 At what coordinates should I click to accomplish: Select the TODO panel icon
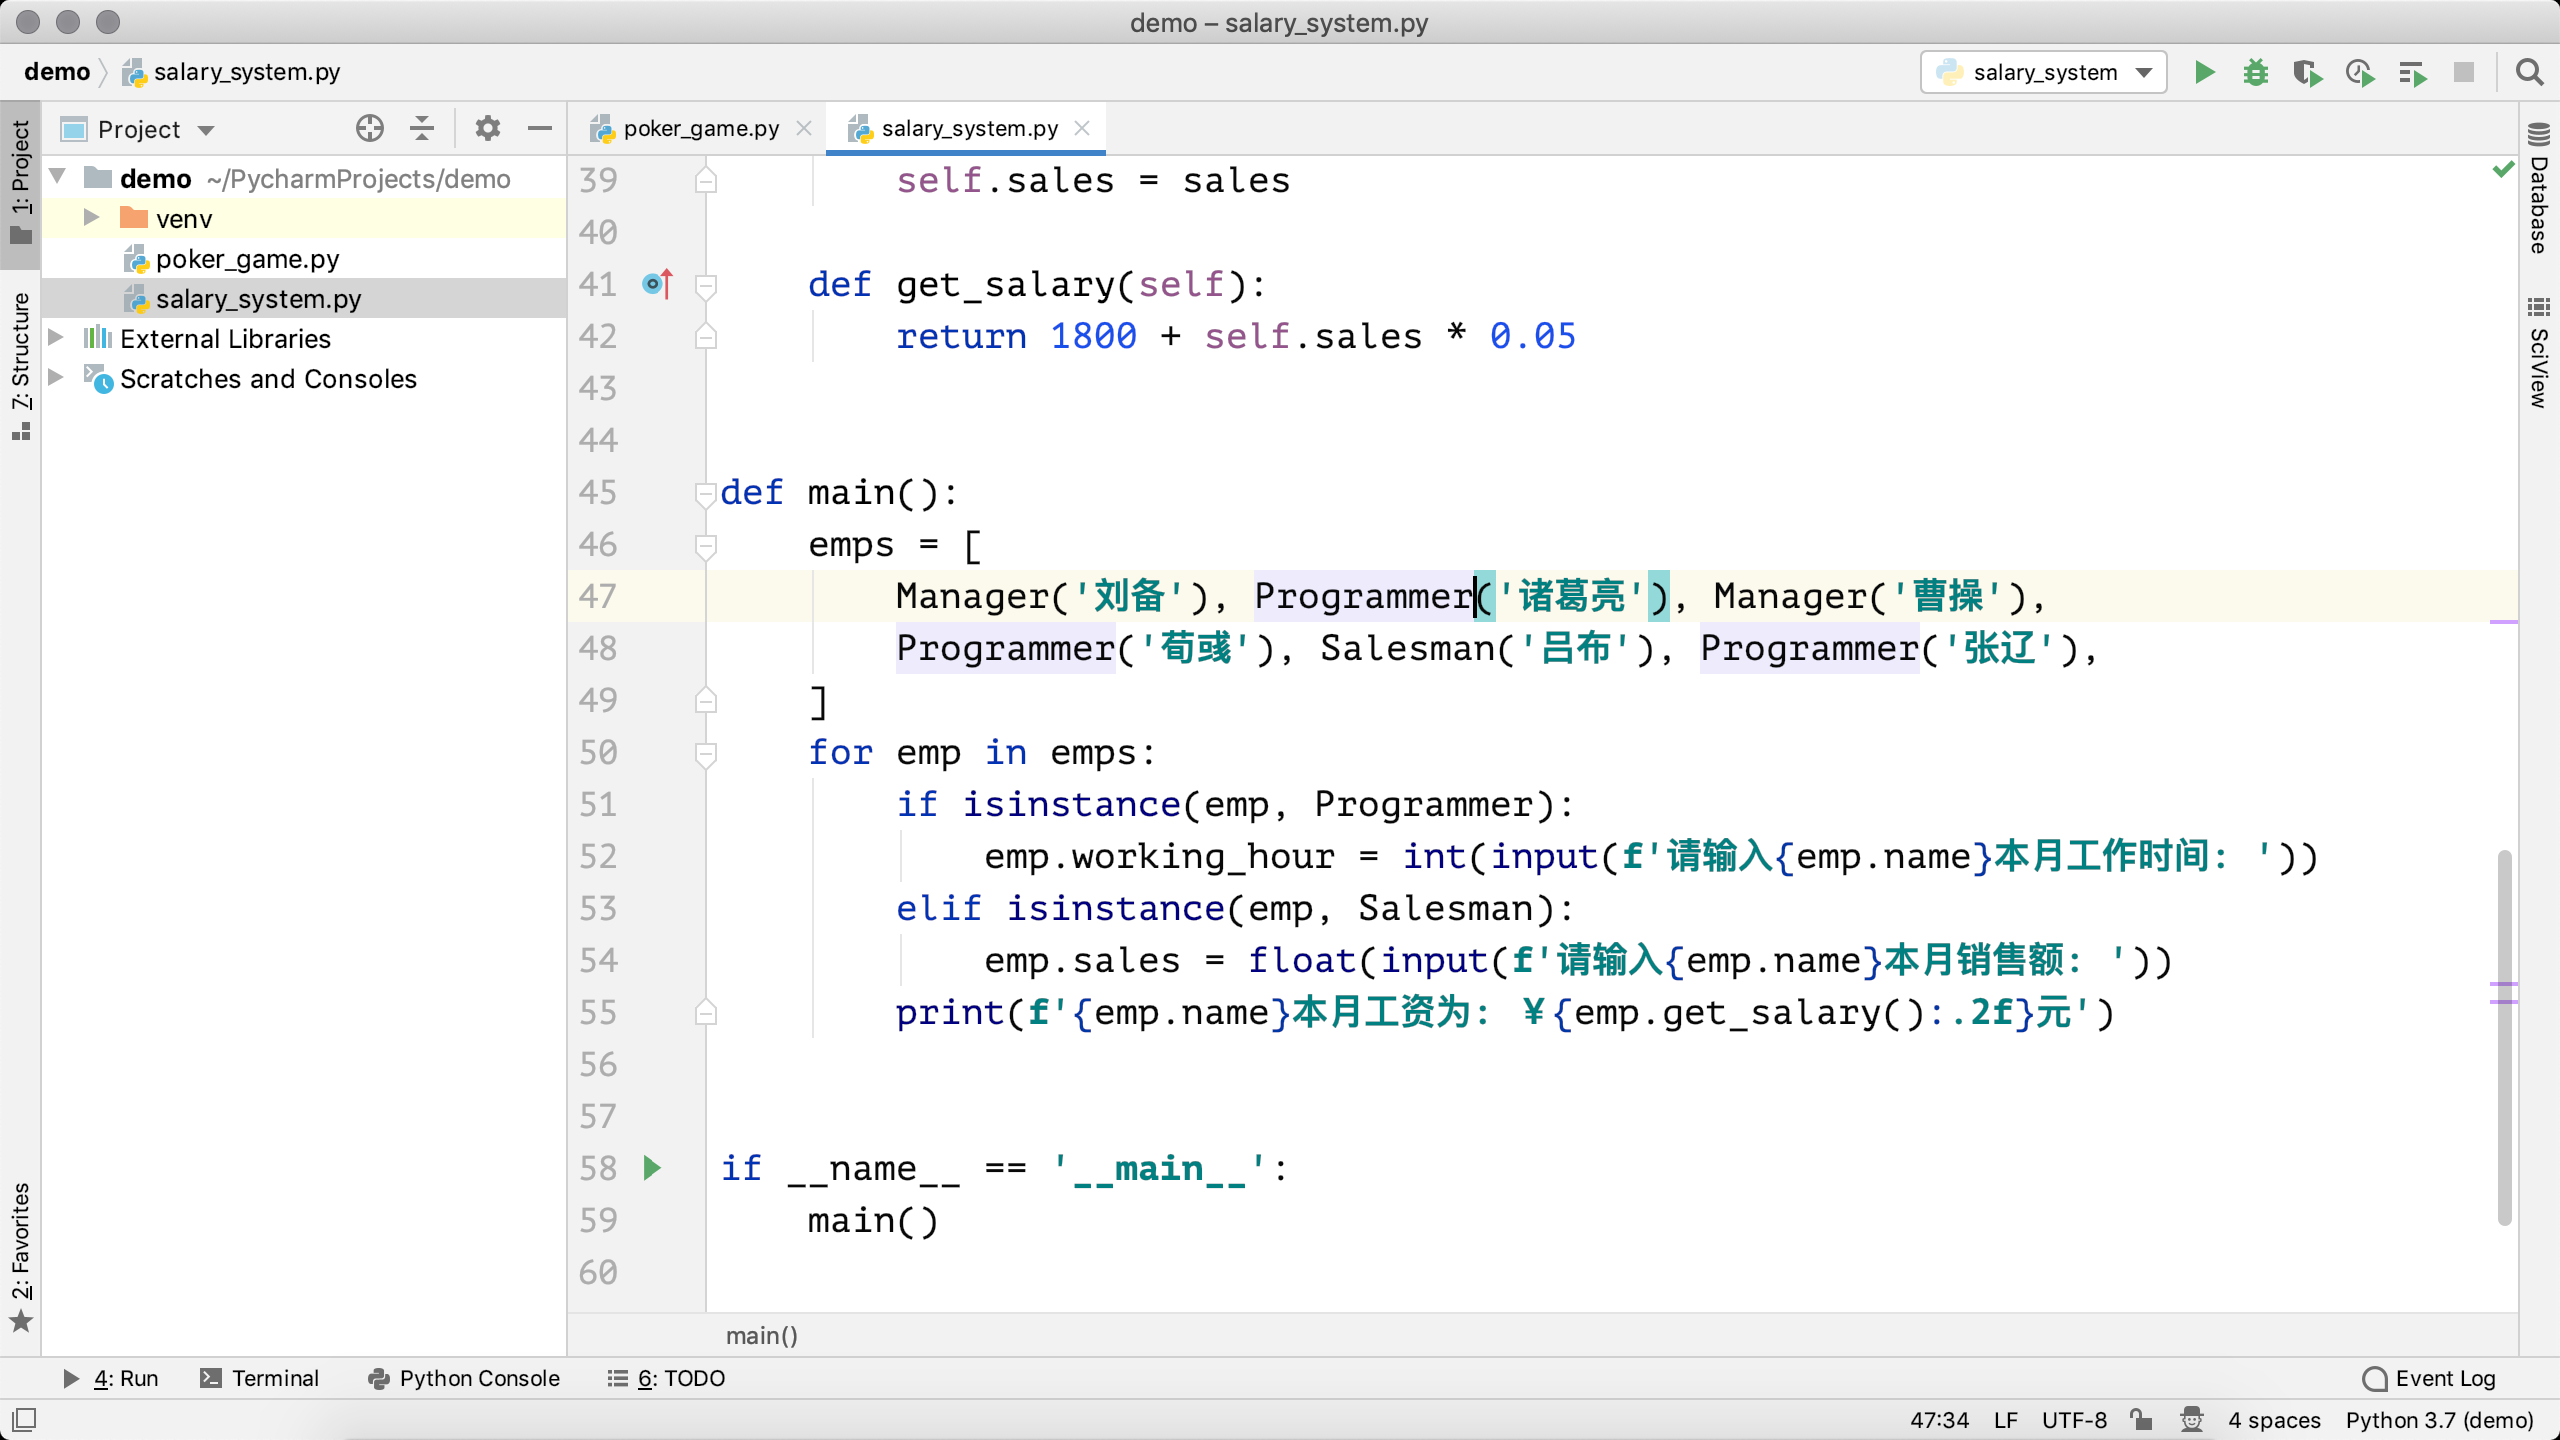(617, 1377)
